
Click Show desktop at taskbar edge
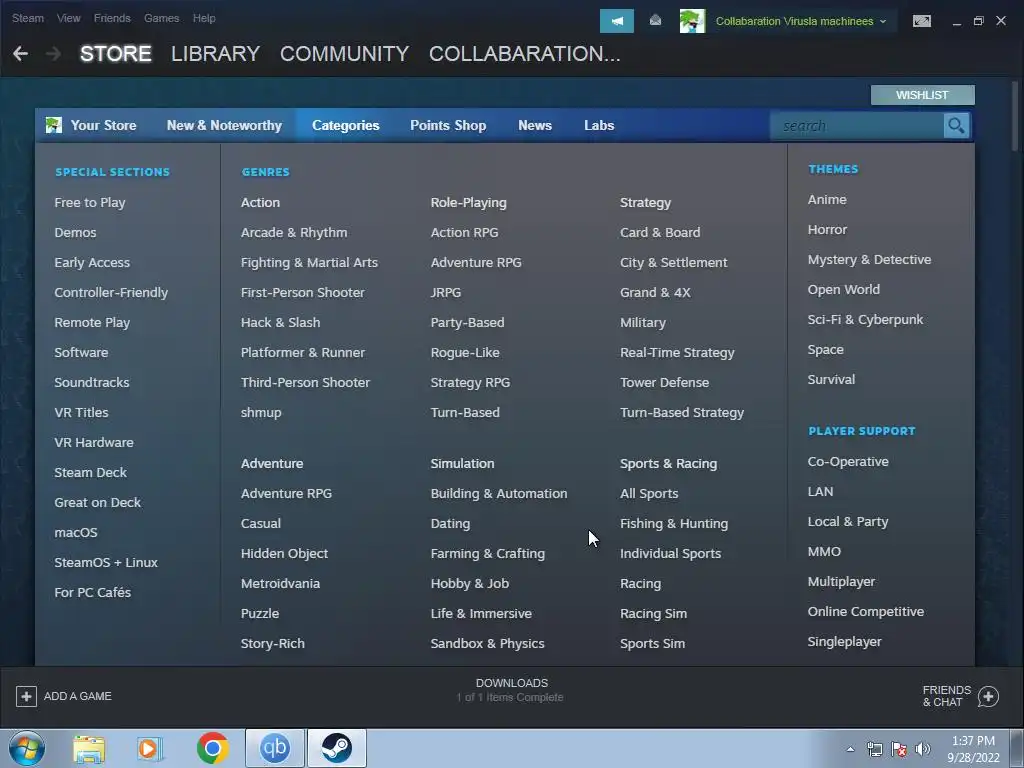[x=1017, y=748]
